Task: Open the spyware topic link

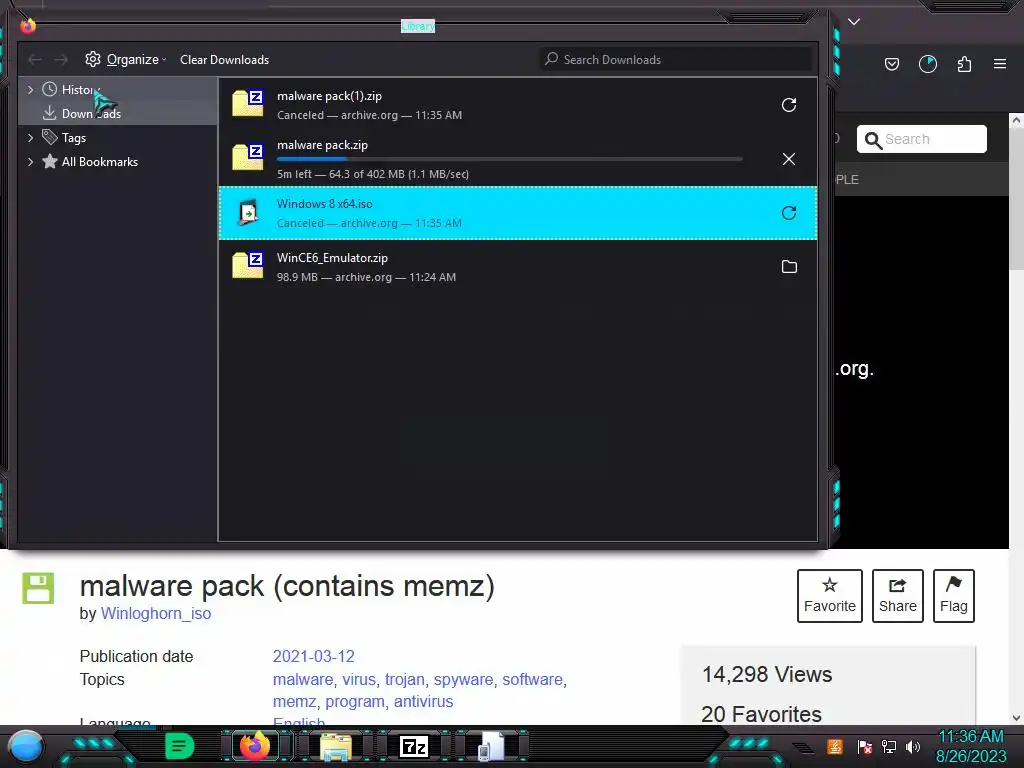Action: click(x=463, y=679)
